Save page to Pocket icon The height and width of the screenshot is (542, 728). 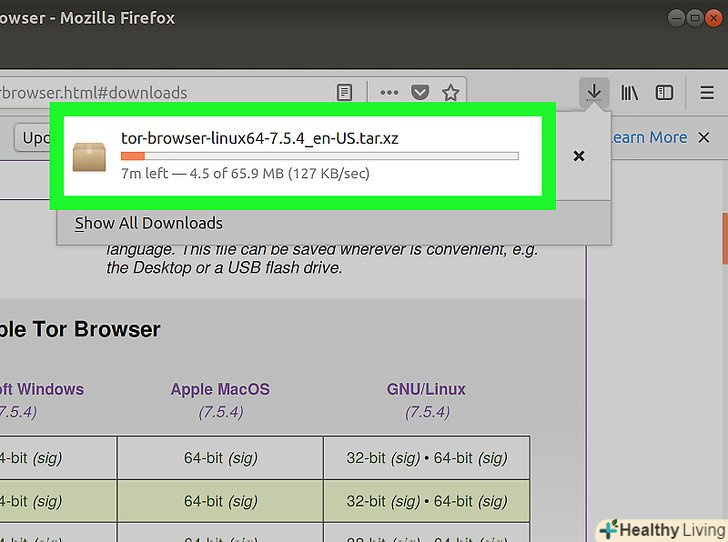(420, 92)
